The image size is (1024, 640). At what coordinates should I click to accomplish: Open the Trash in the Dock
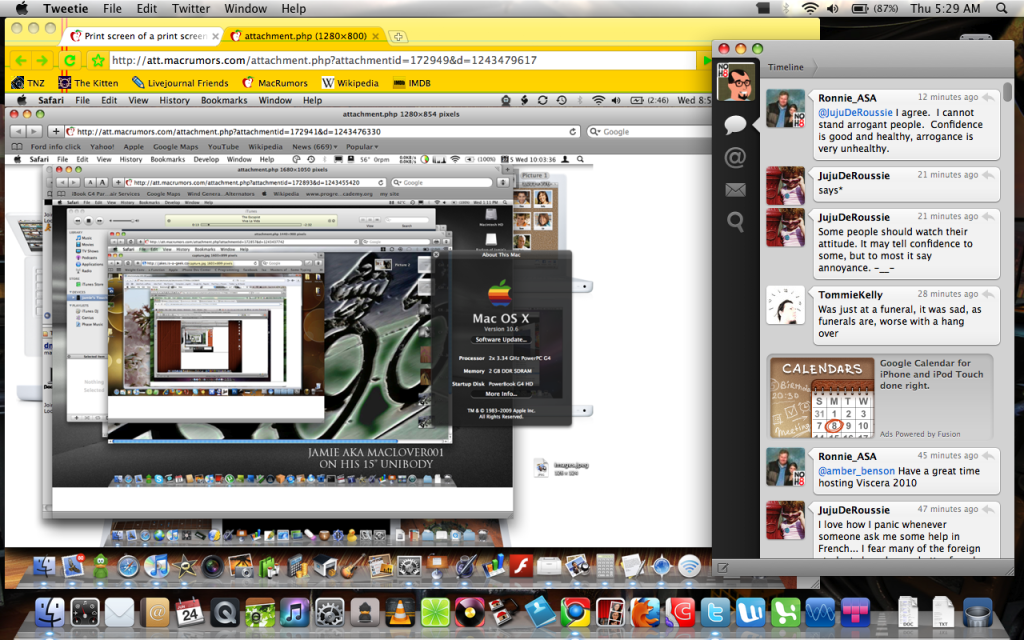978,613
